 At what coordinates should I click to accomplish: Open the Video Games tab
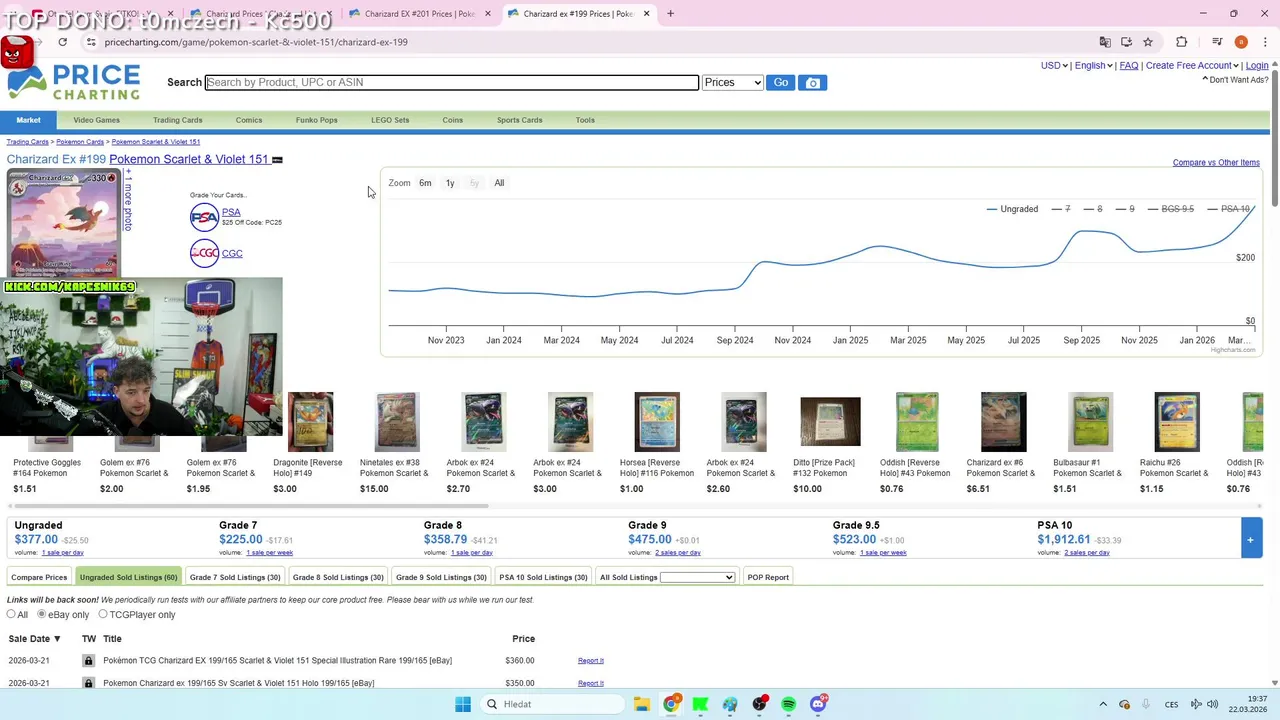[x=96, y=120]
